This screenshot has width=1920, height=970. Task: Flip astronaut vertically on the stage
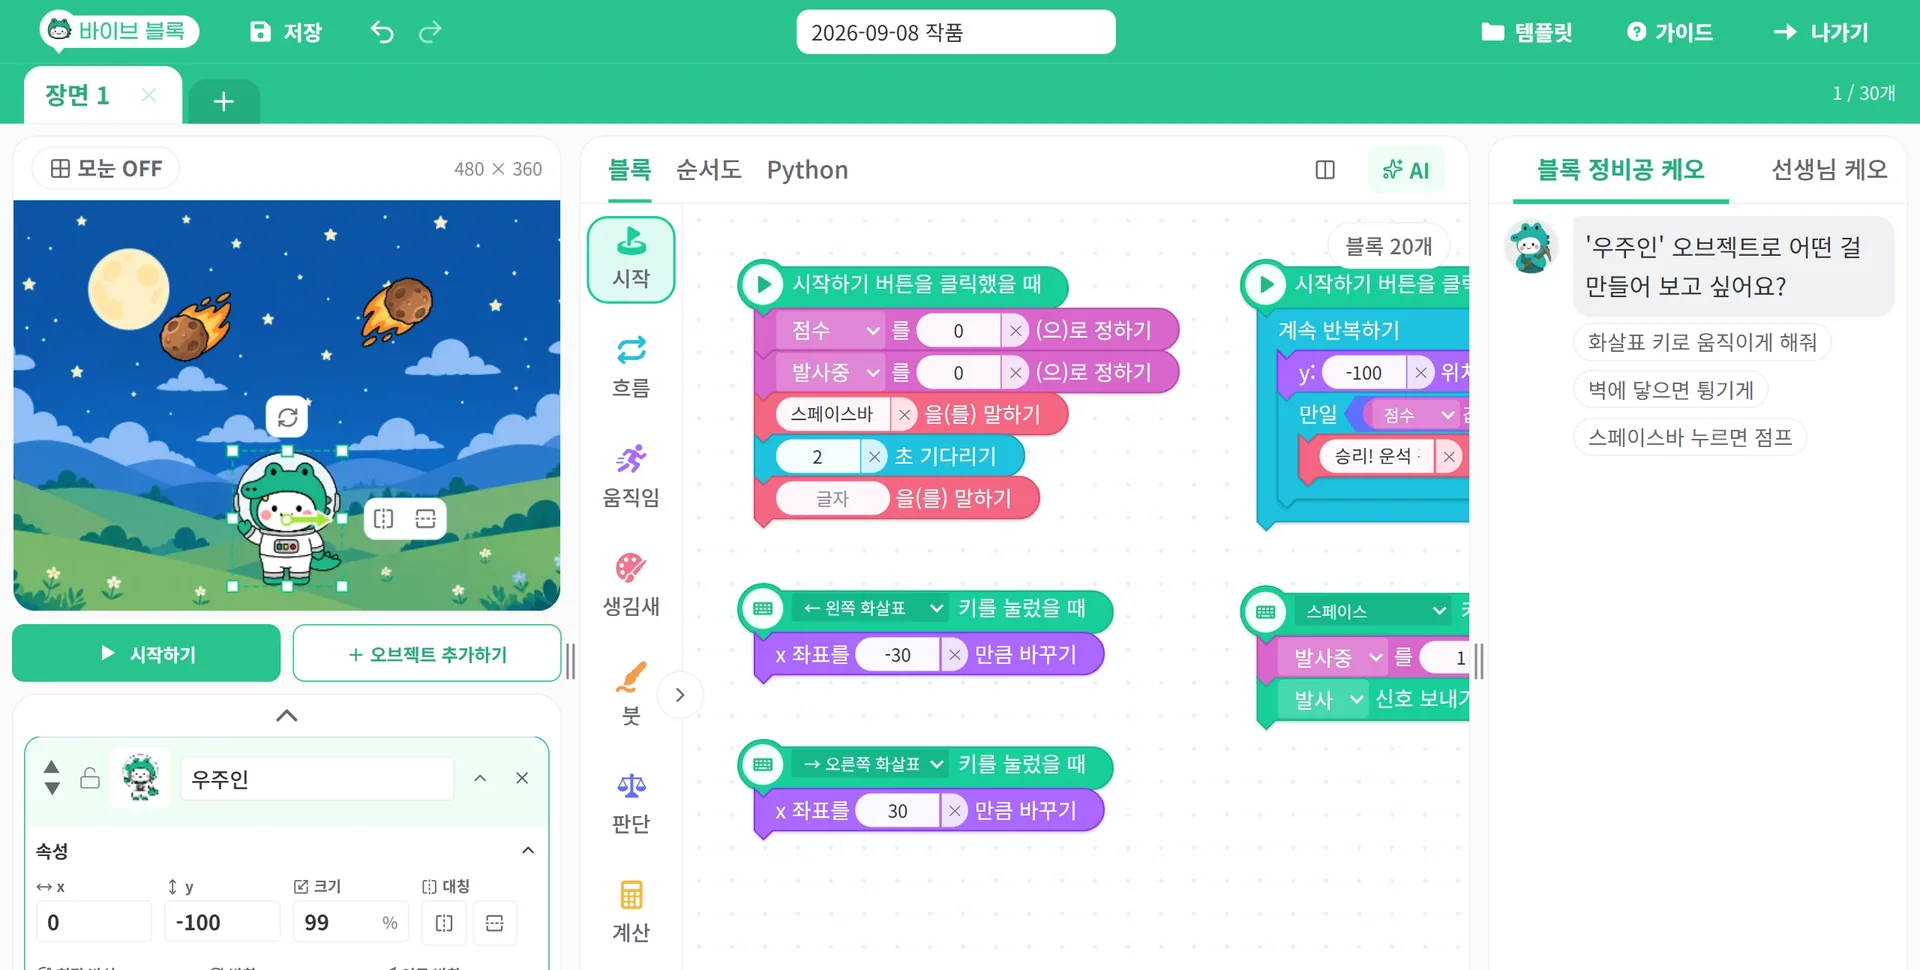click(426, 519)
